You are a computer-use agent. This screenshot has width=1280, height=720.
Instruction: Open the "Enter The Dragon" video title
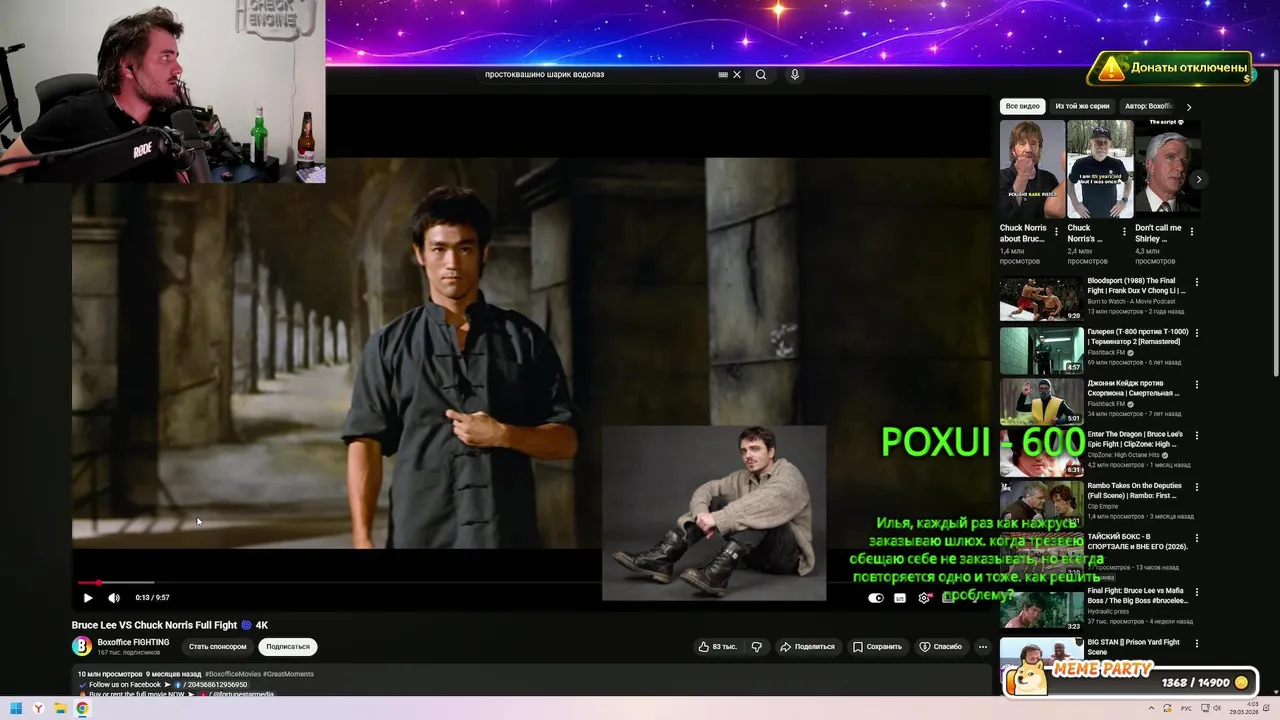(x=1136, y=439)
